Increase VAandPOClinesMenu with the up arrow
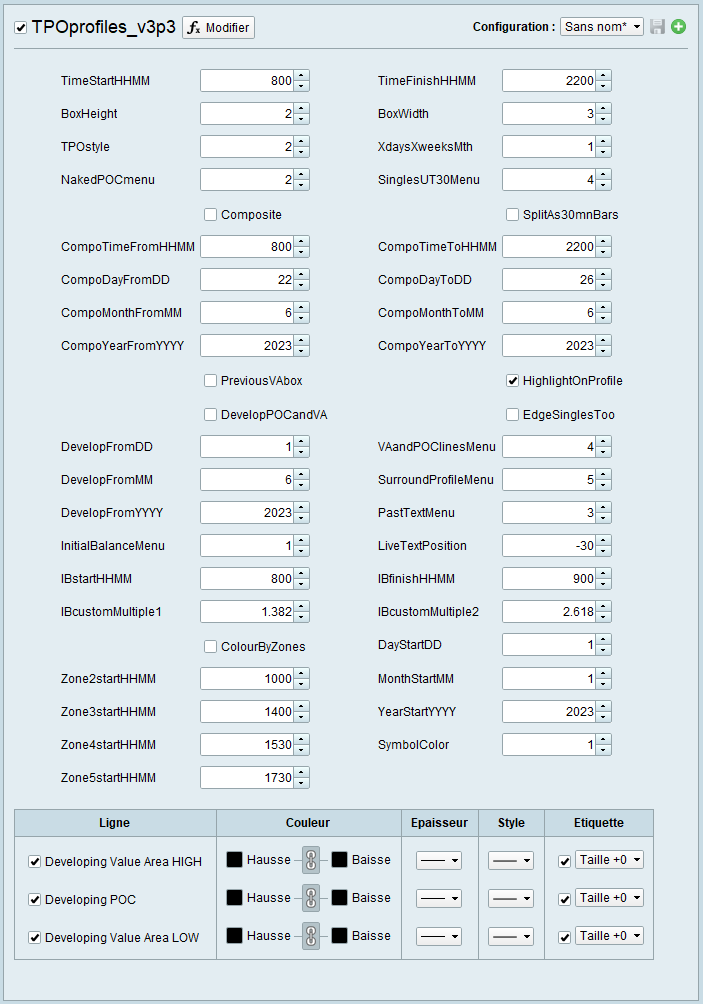The image size is (703, 1004). click(604, 442)
